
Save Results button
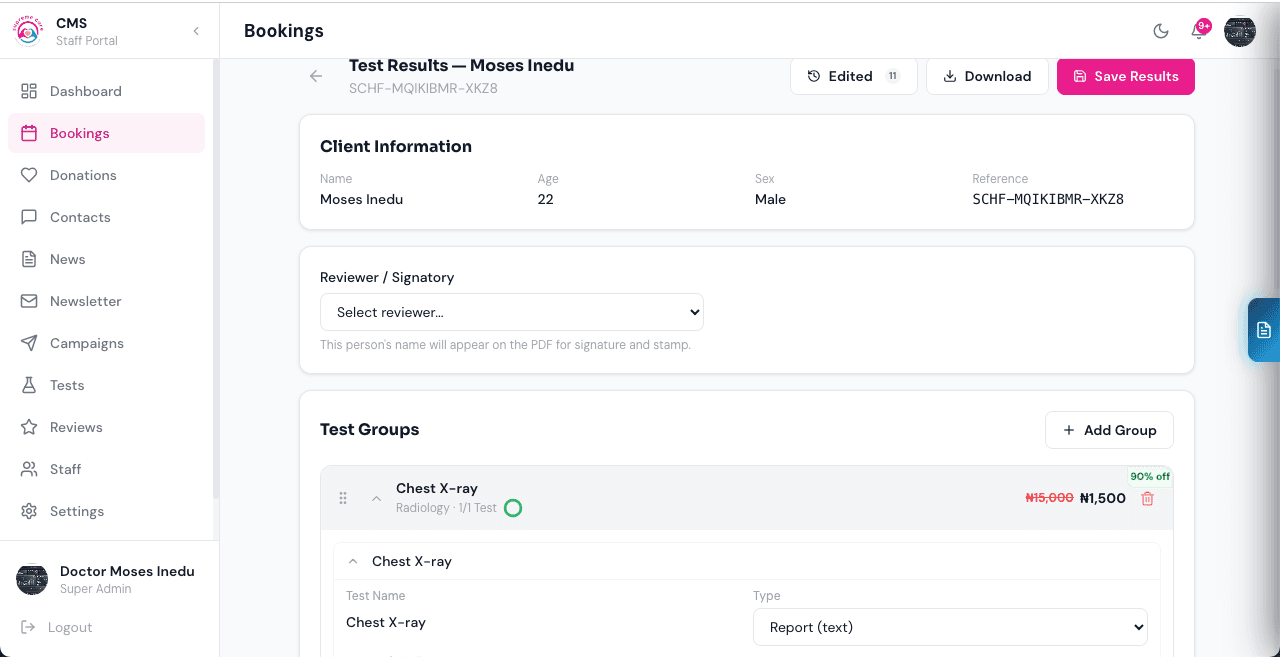tap(1126, 76)
